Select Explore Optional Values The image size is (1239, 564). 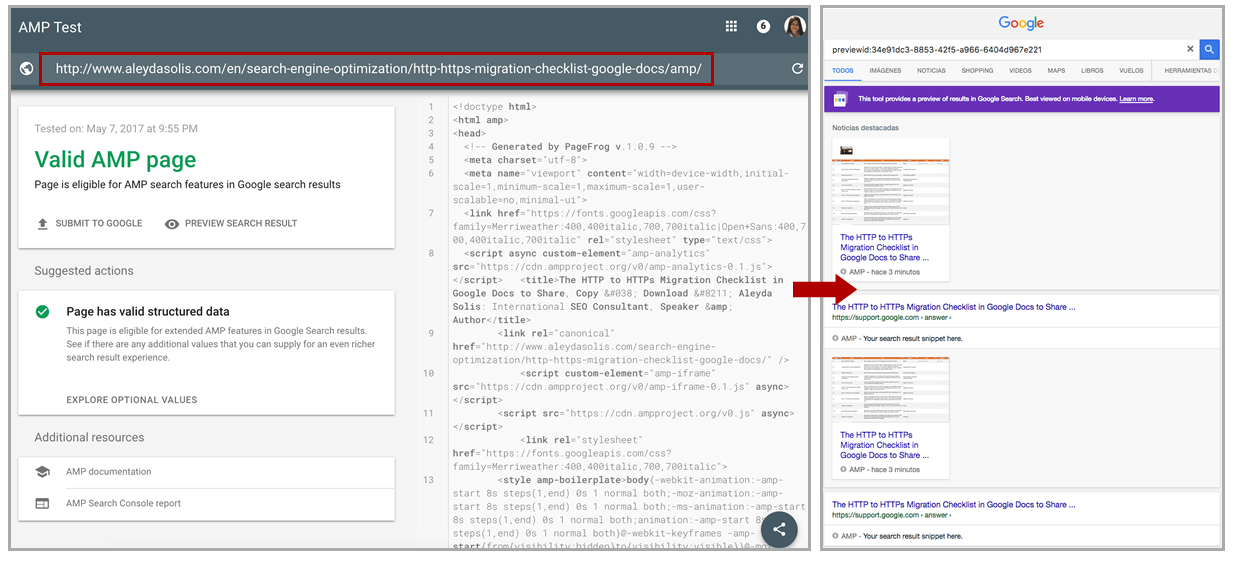tap(132, 400)
